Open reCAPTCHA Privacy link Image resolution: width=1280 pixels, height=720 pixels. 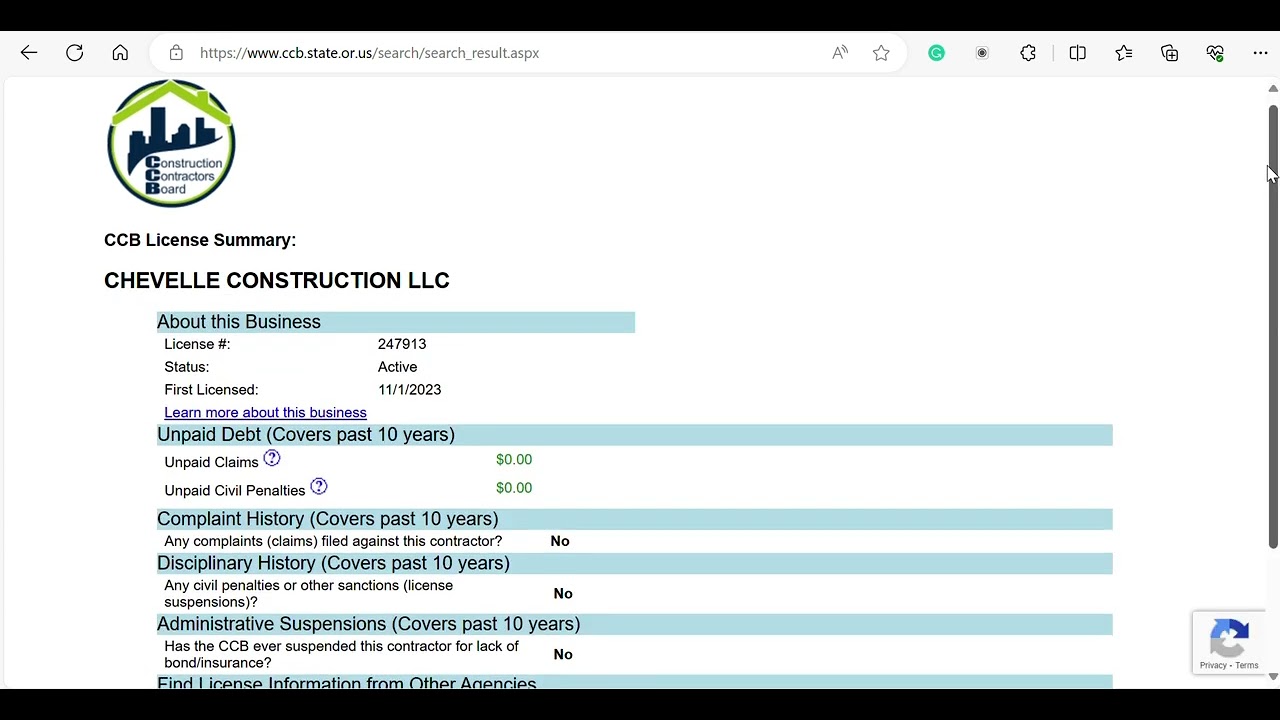[x=1213, y=665]
